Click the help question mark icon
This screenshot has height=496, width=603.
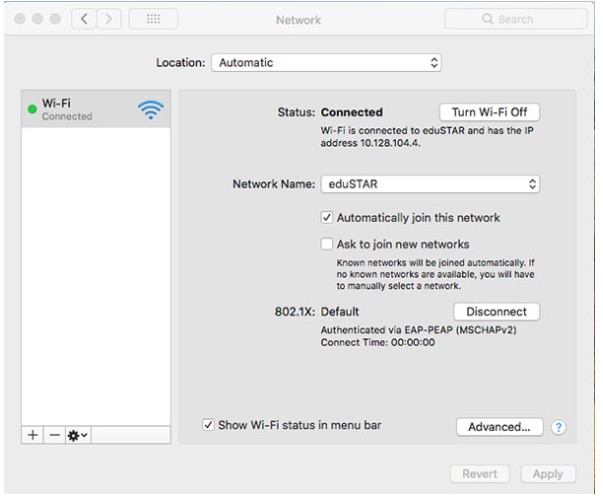coord(558,427)
